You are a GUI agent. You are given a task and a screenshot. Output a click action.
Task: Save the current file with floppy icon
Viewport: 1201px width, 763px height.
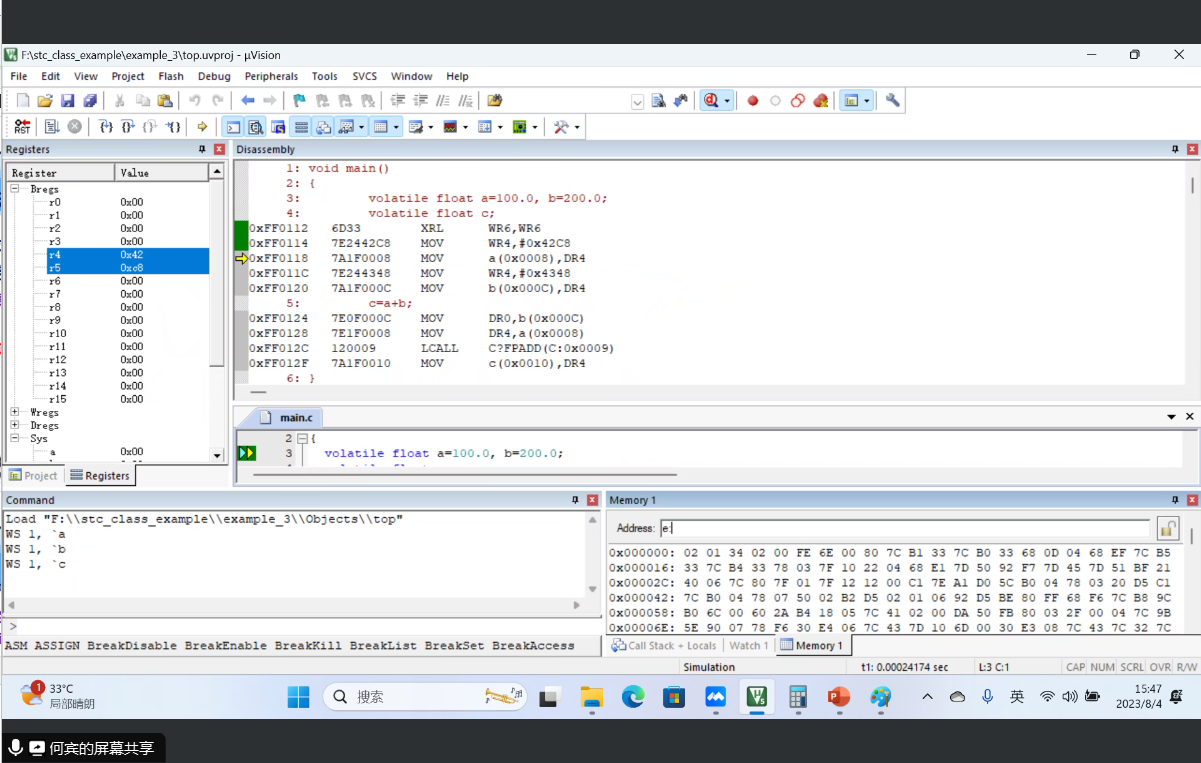click(x=67, y=101)
